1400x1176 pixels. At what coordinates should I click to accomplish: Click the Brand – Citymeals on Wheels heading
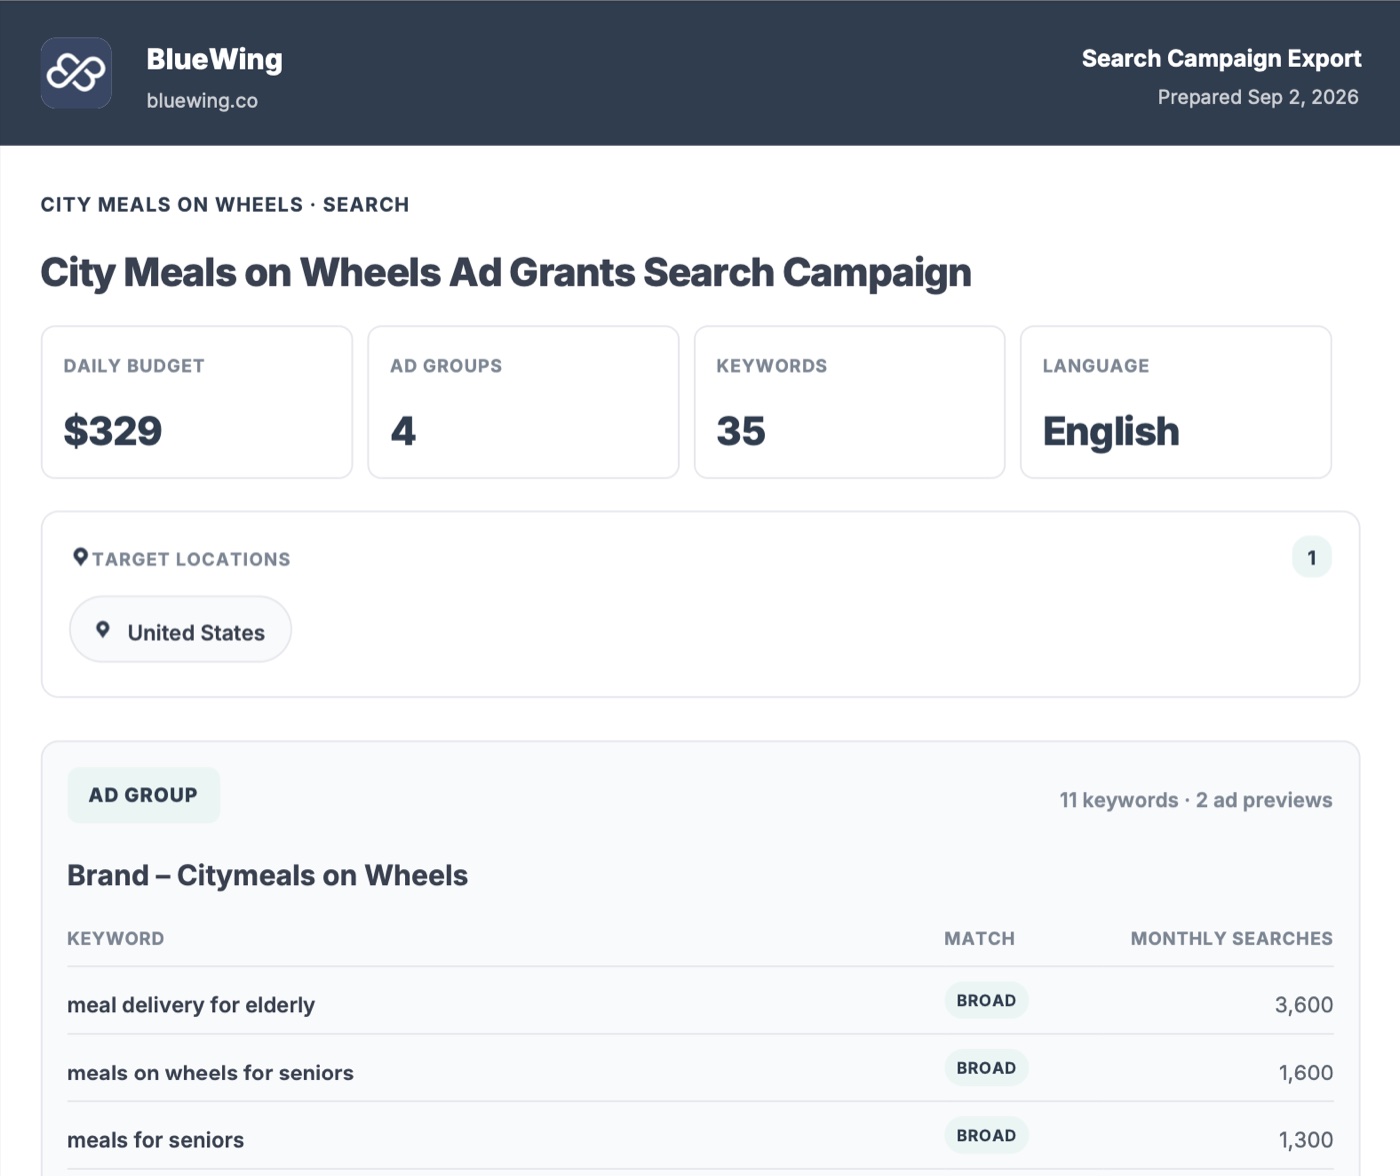(267, 875)
